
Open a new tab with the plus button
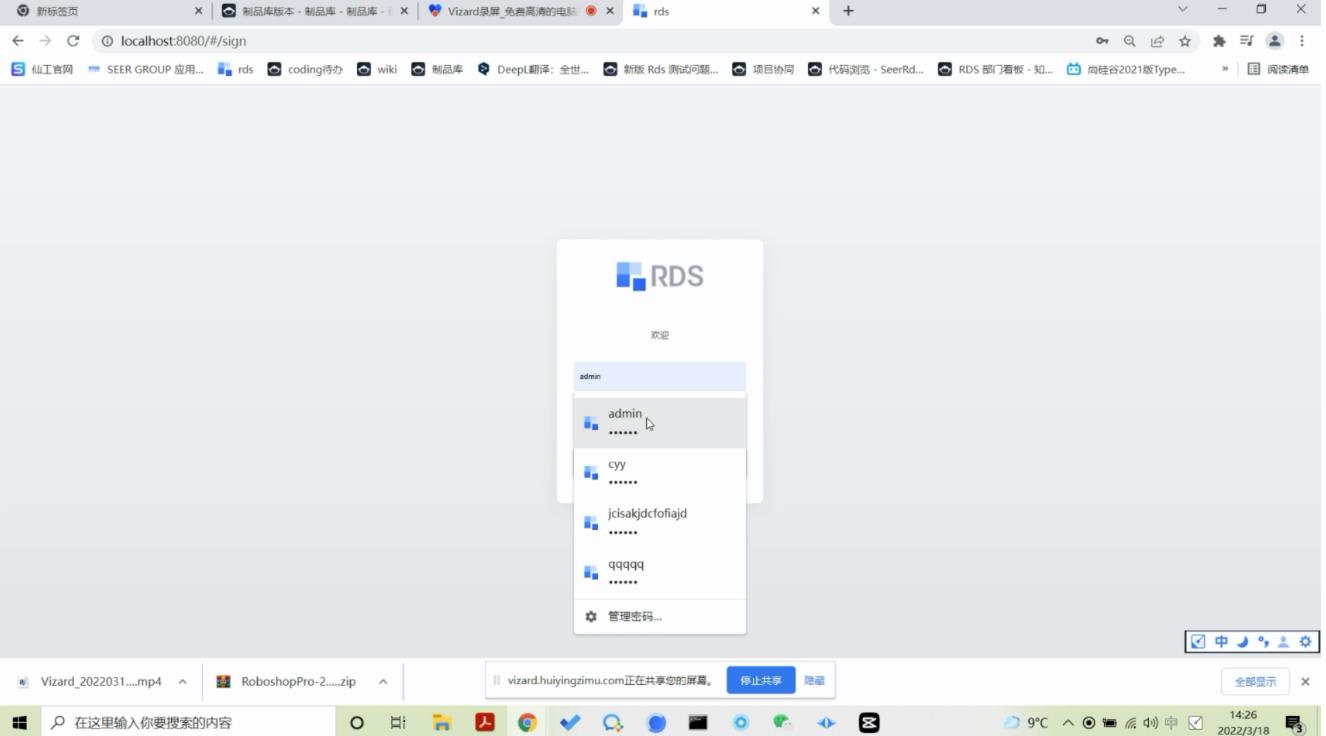click(x=848, y=11)
